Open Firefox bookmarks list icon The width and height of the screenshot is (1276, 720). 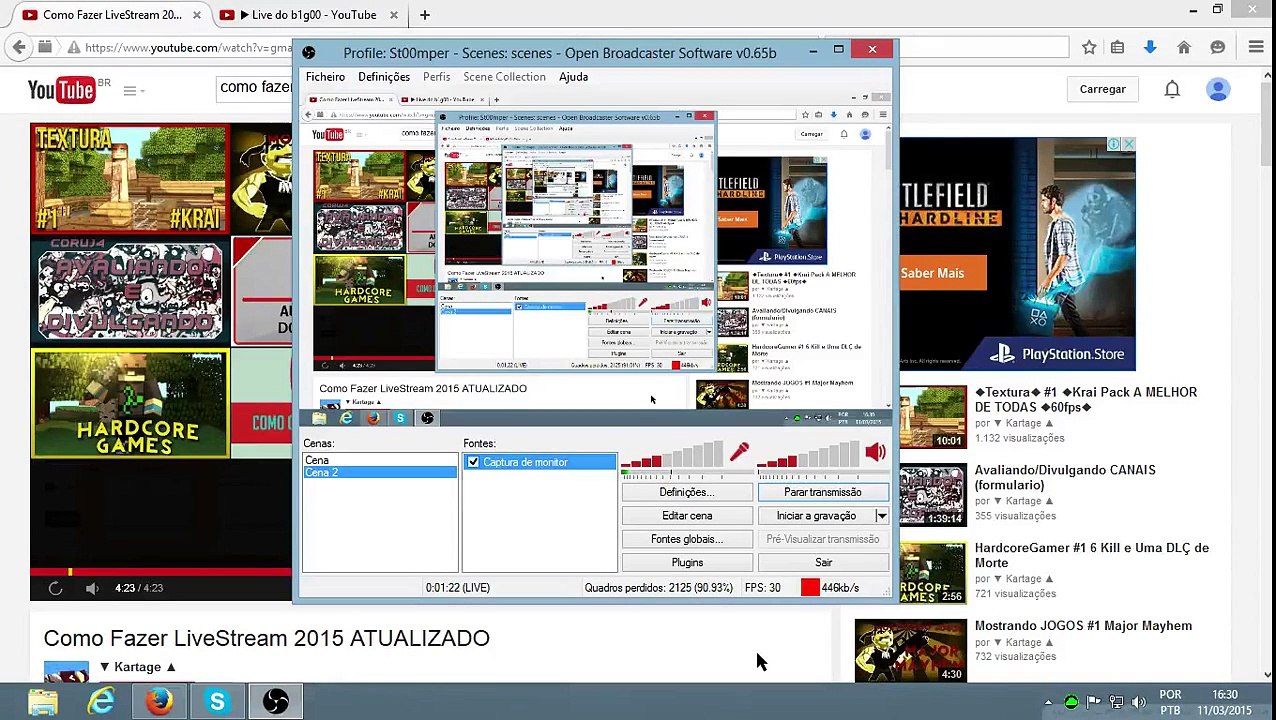pos(1118,47)
